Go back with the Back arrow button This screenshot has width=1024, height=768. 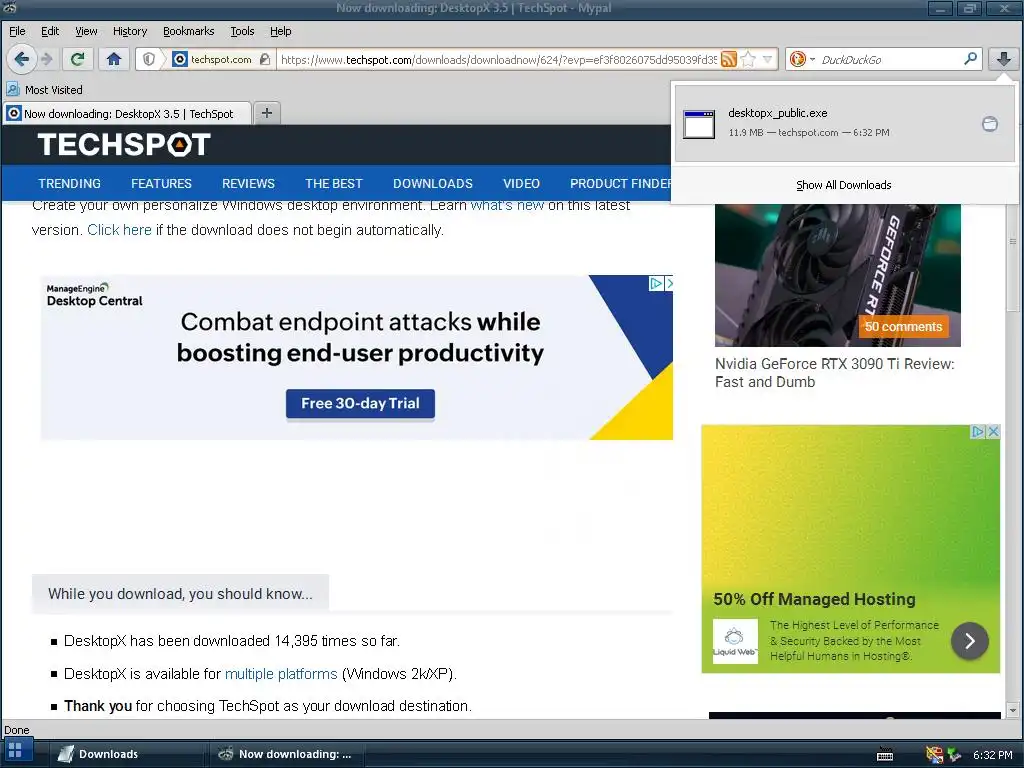coord(21,59)
